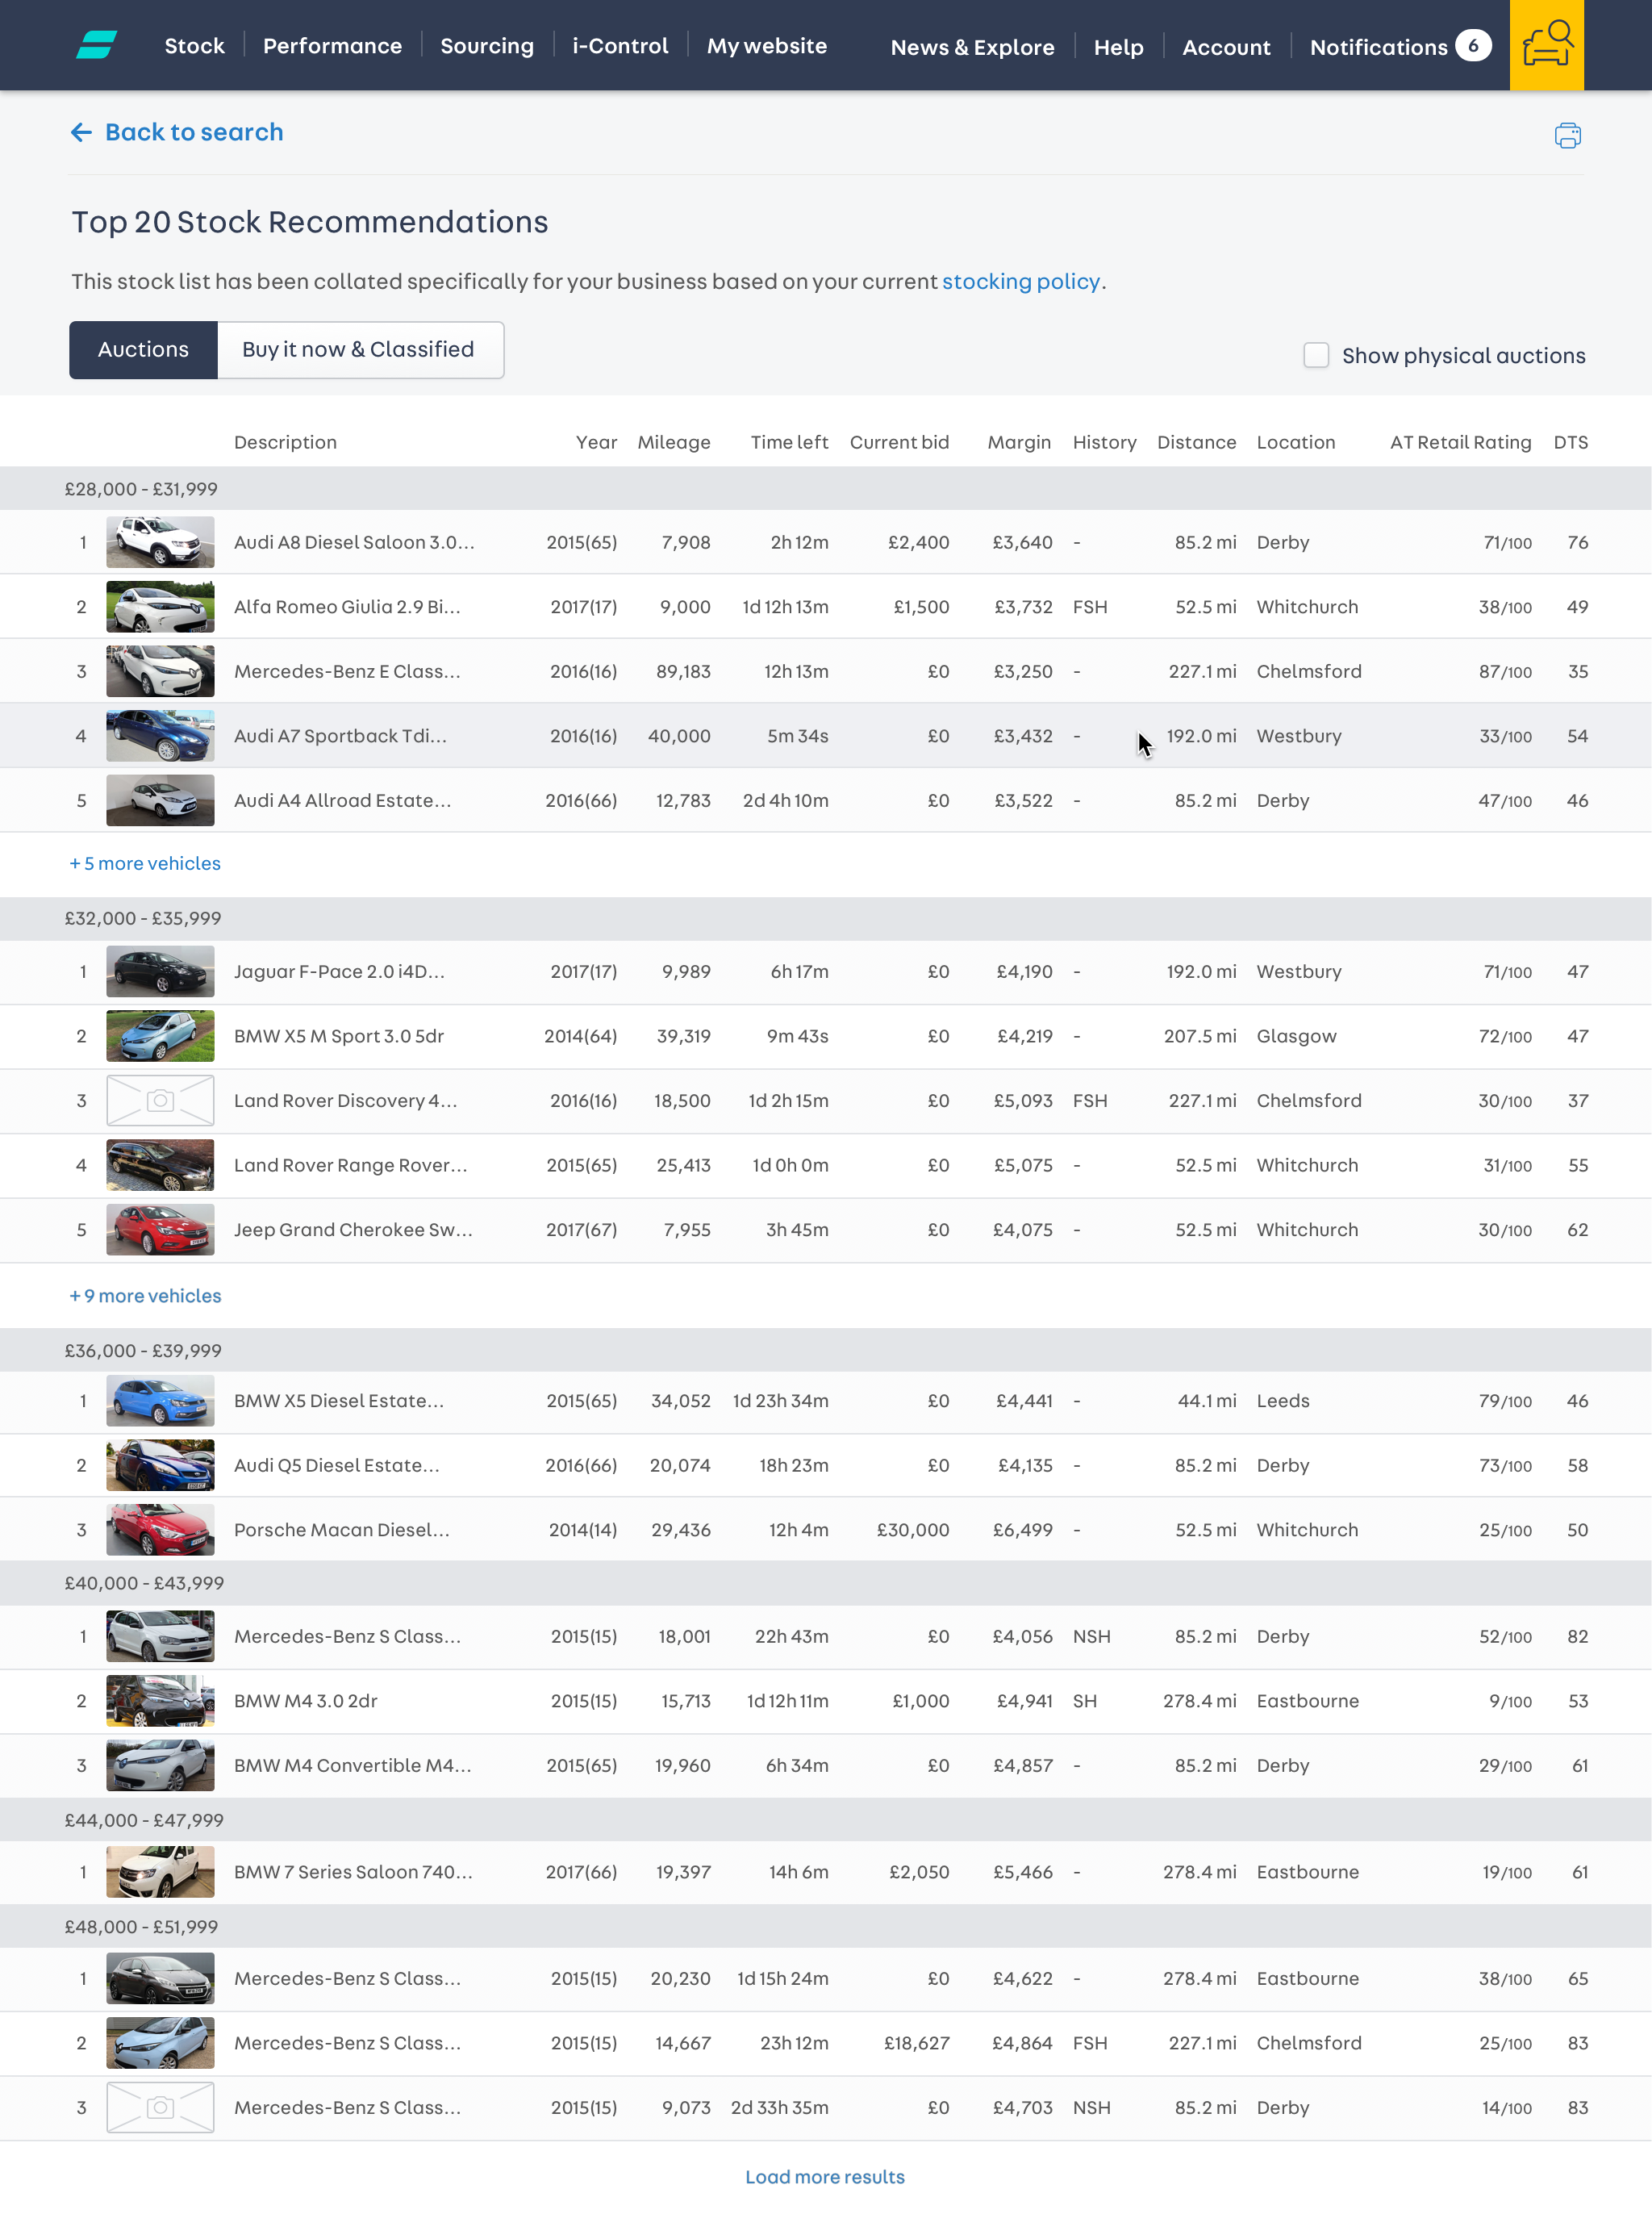The height and width of the screenshot is (2214, 1652).
Task: Enable Show physical auctions checkbox
Action: pos(1316,355)
